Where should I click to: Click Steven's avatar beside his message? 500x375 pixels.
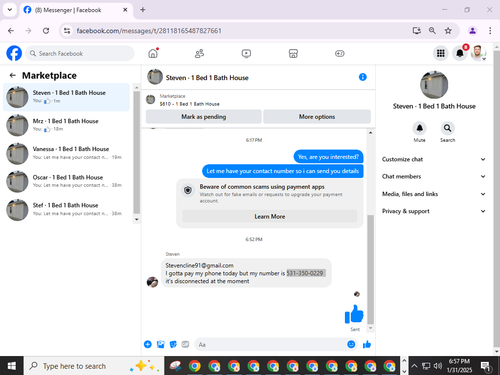coord(152,282)
